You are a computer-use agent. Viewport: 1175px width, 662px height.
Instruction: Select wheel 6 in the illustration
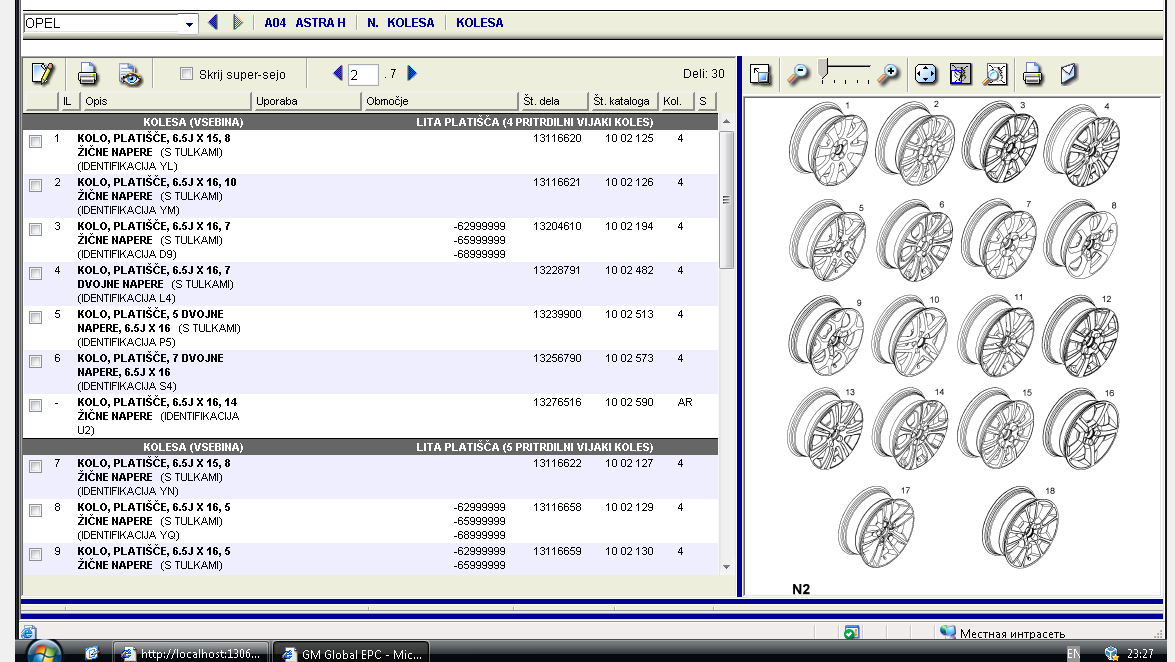(914, 241)
